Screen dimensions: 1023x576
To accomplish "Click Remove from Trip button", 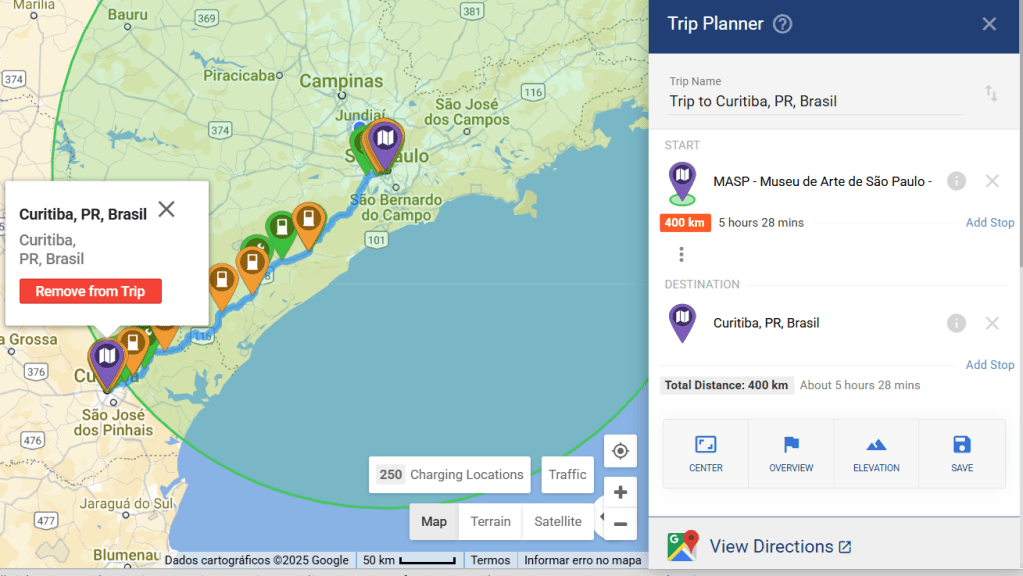I will tap(90, 291).
